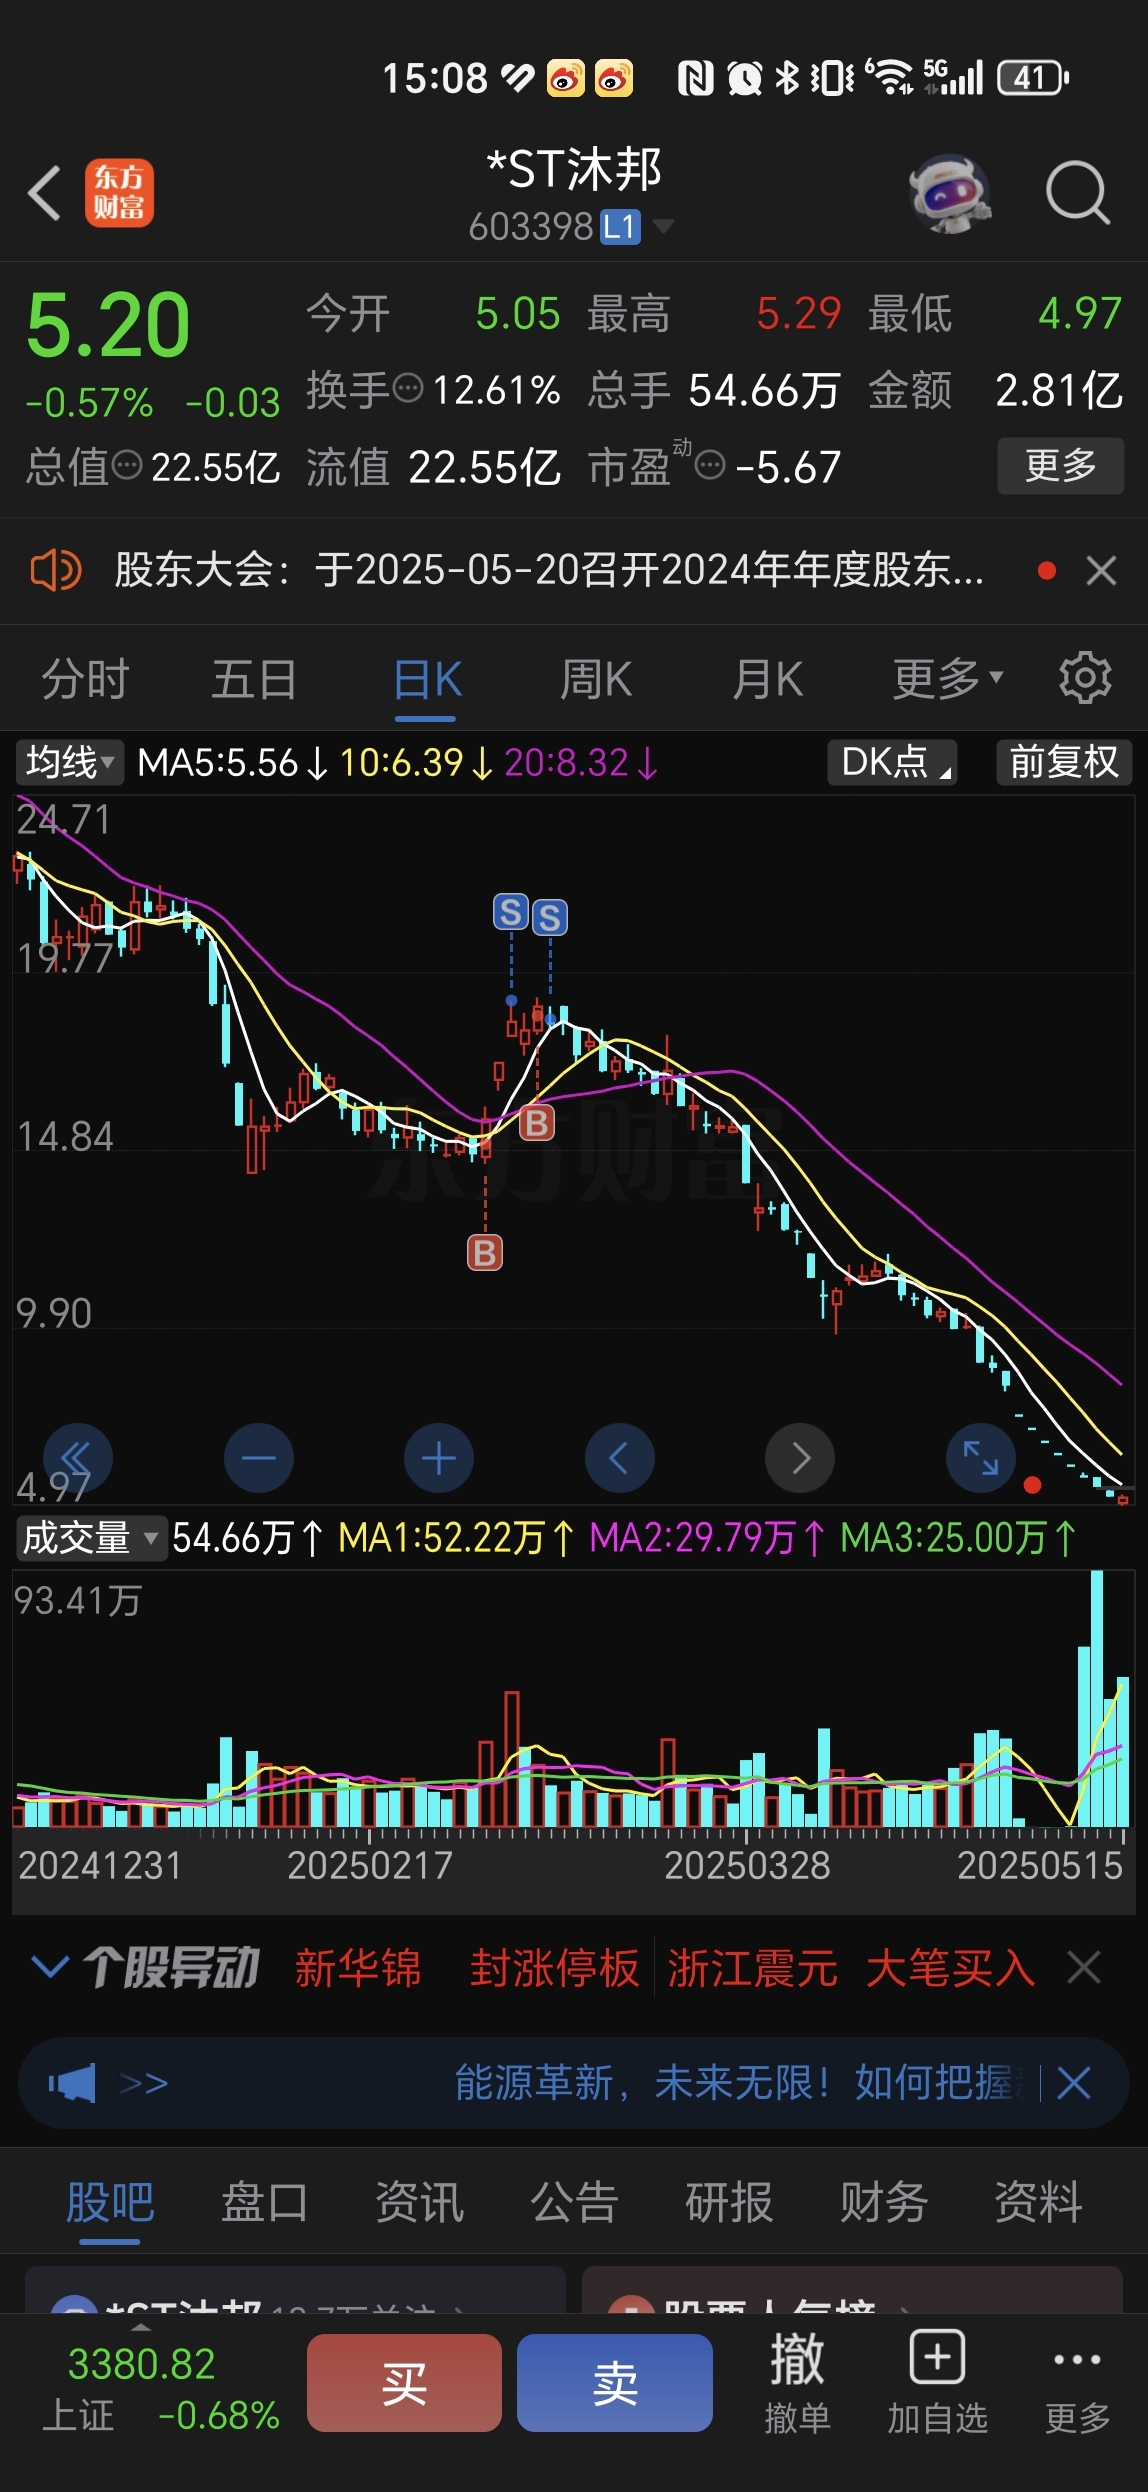1148x2492 pixels.
Task: Switch to the 盘口 tab
Action: [x=264, y=2203]
